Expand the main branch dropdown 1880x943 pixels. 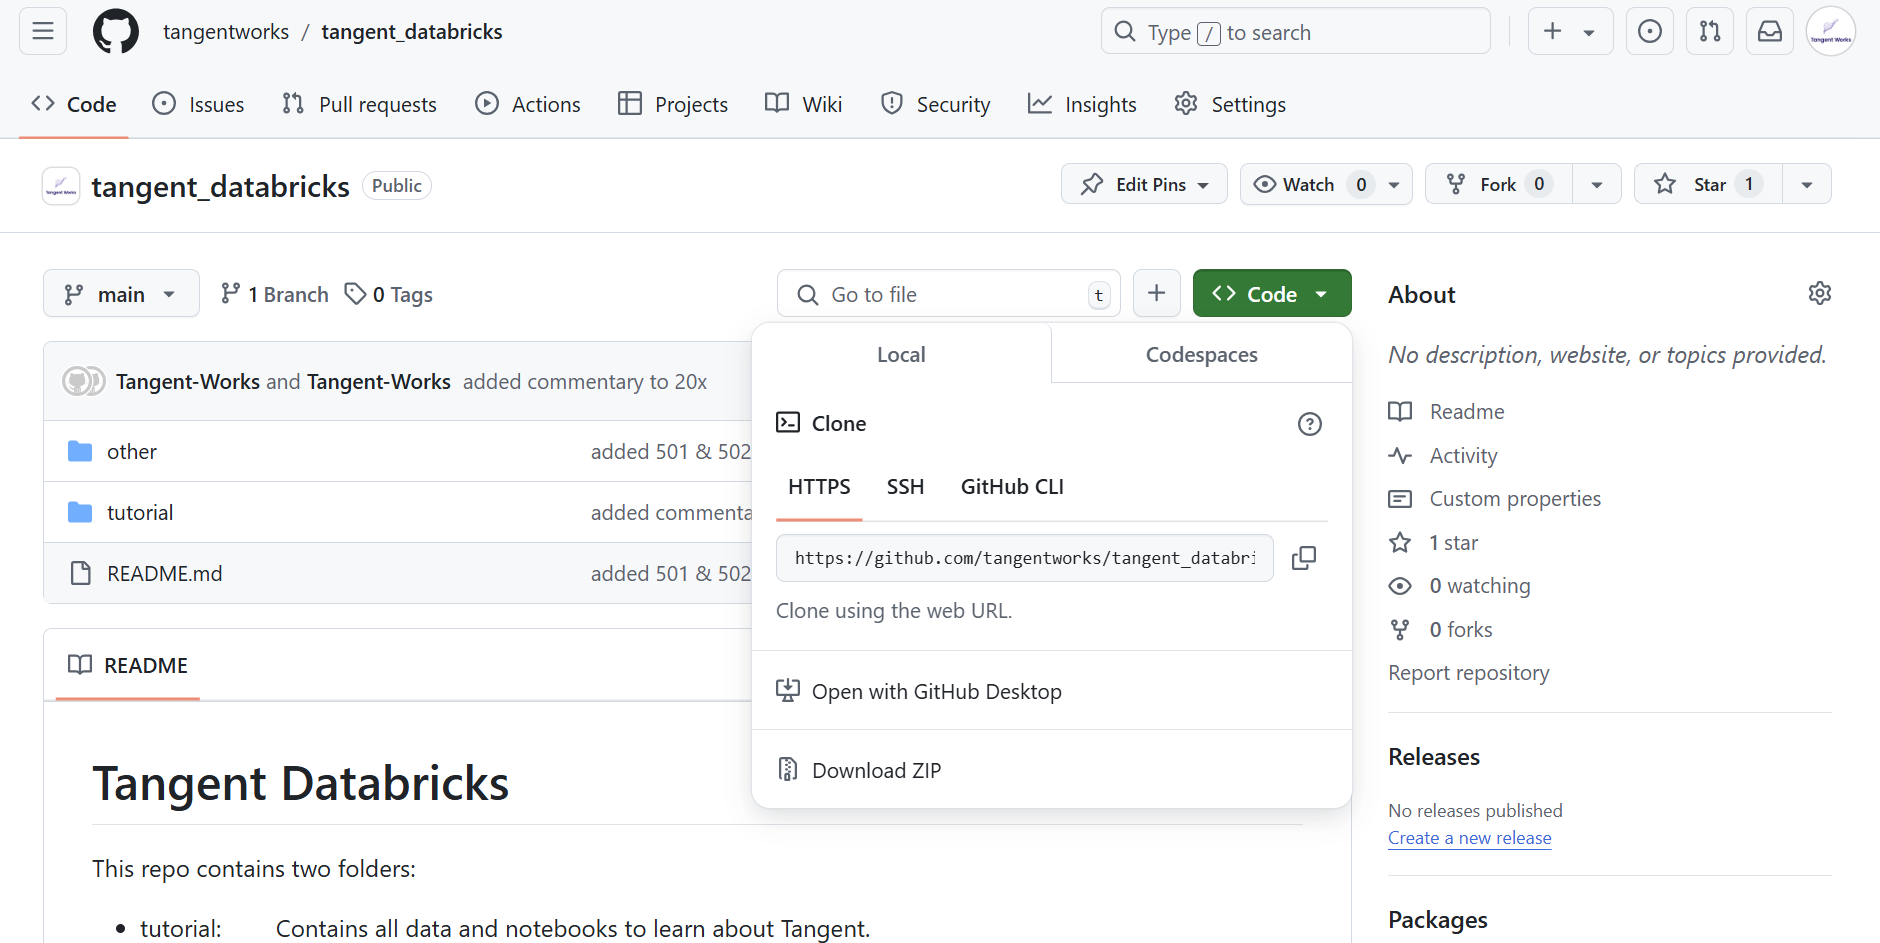121,294
